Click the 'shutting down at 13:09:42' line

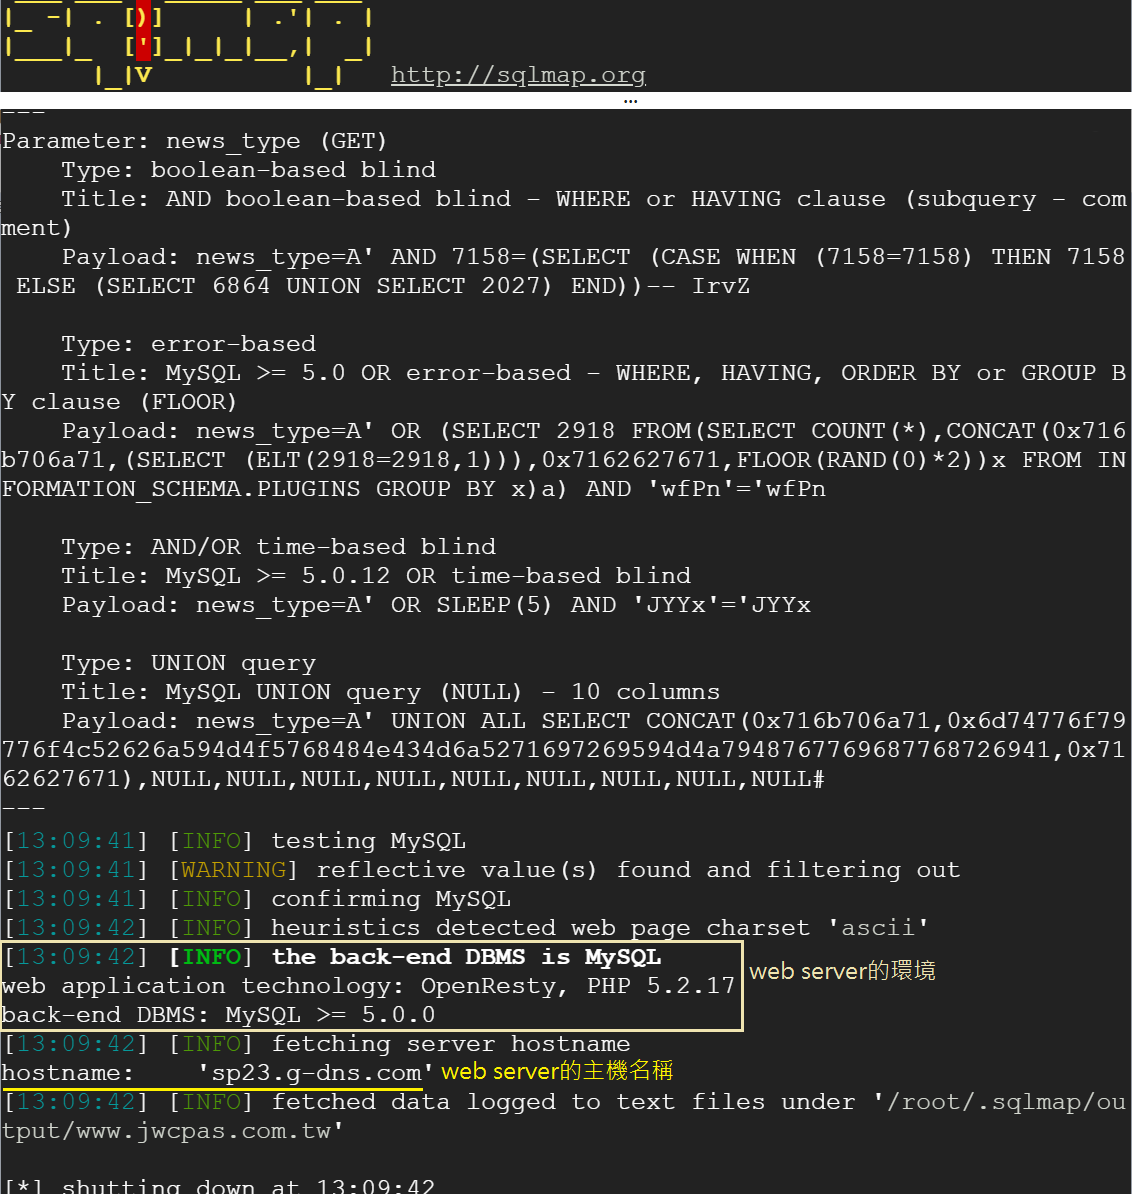220,1186
